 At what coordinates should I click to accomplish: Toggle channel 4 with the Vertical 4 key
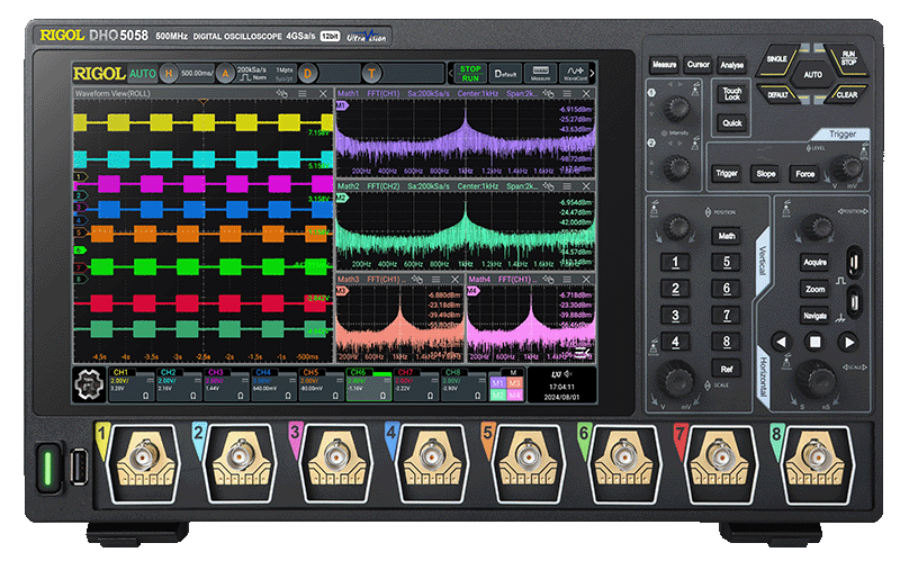tap(675, 342)
